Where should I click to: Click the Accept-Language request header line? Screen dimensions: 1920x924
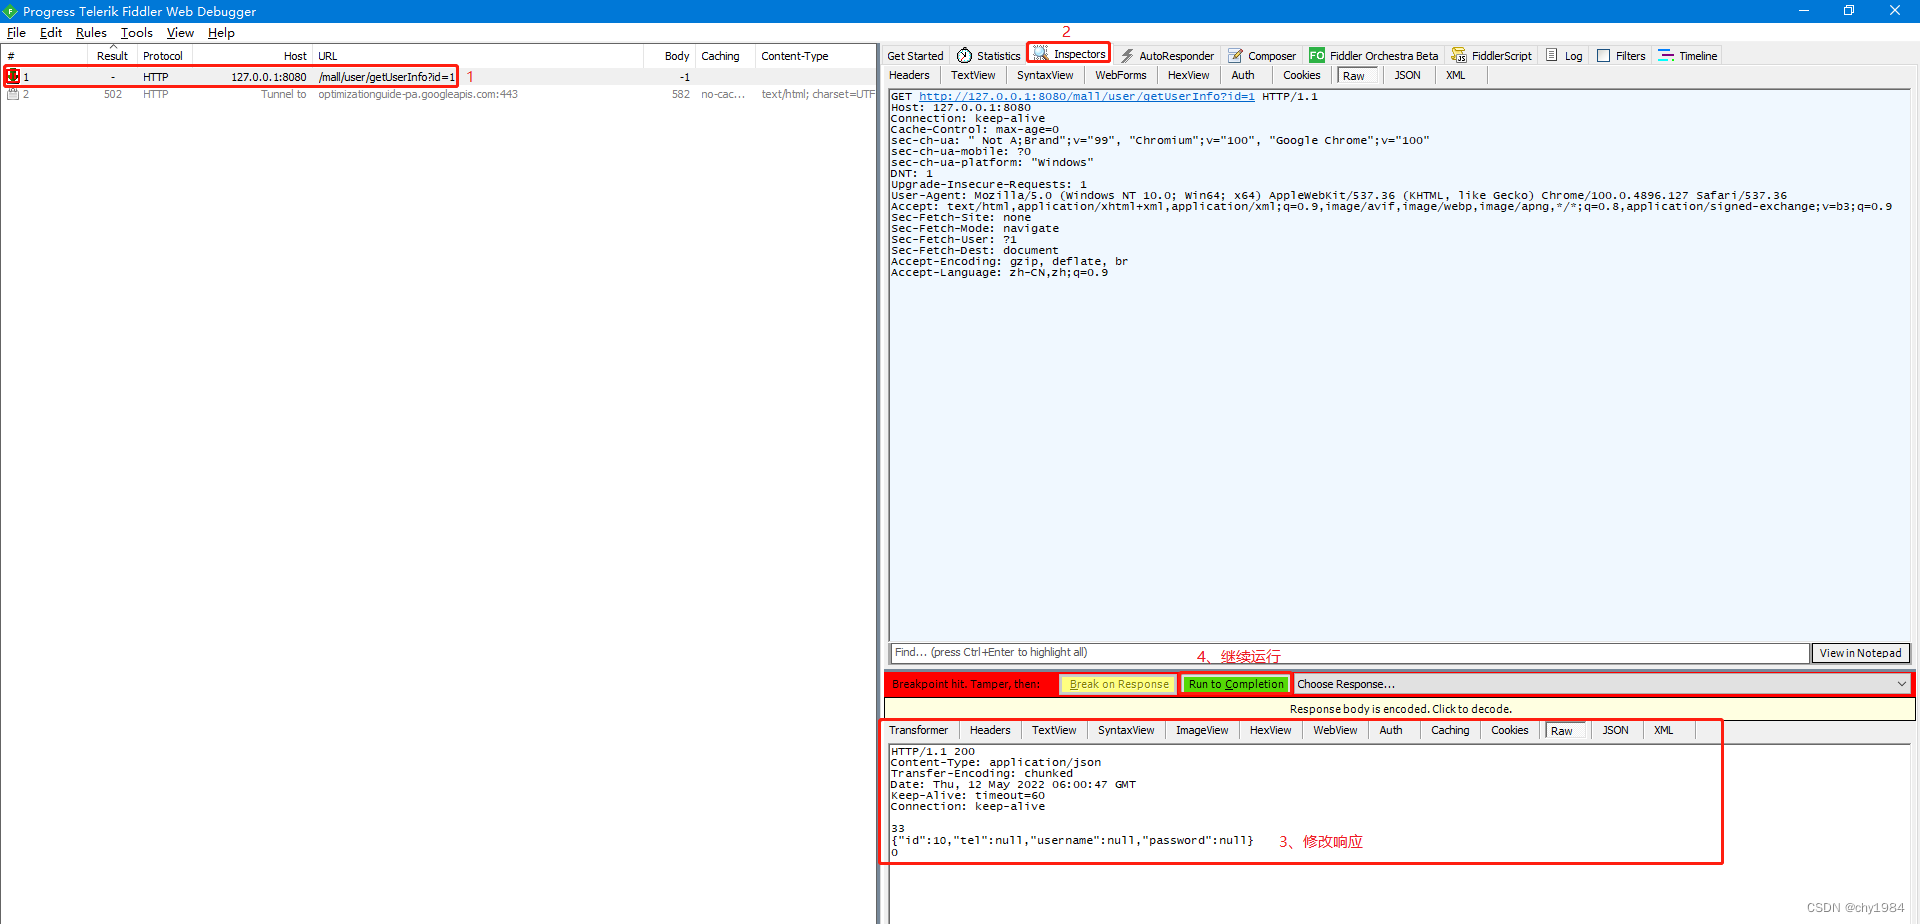click(x=999, y=272)
